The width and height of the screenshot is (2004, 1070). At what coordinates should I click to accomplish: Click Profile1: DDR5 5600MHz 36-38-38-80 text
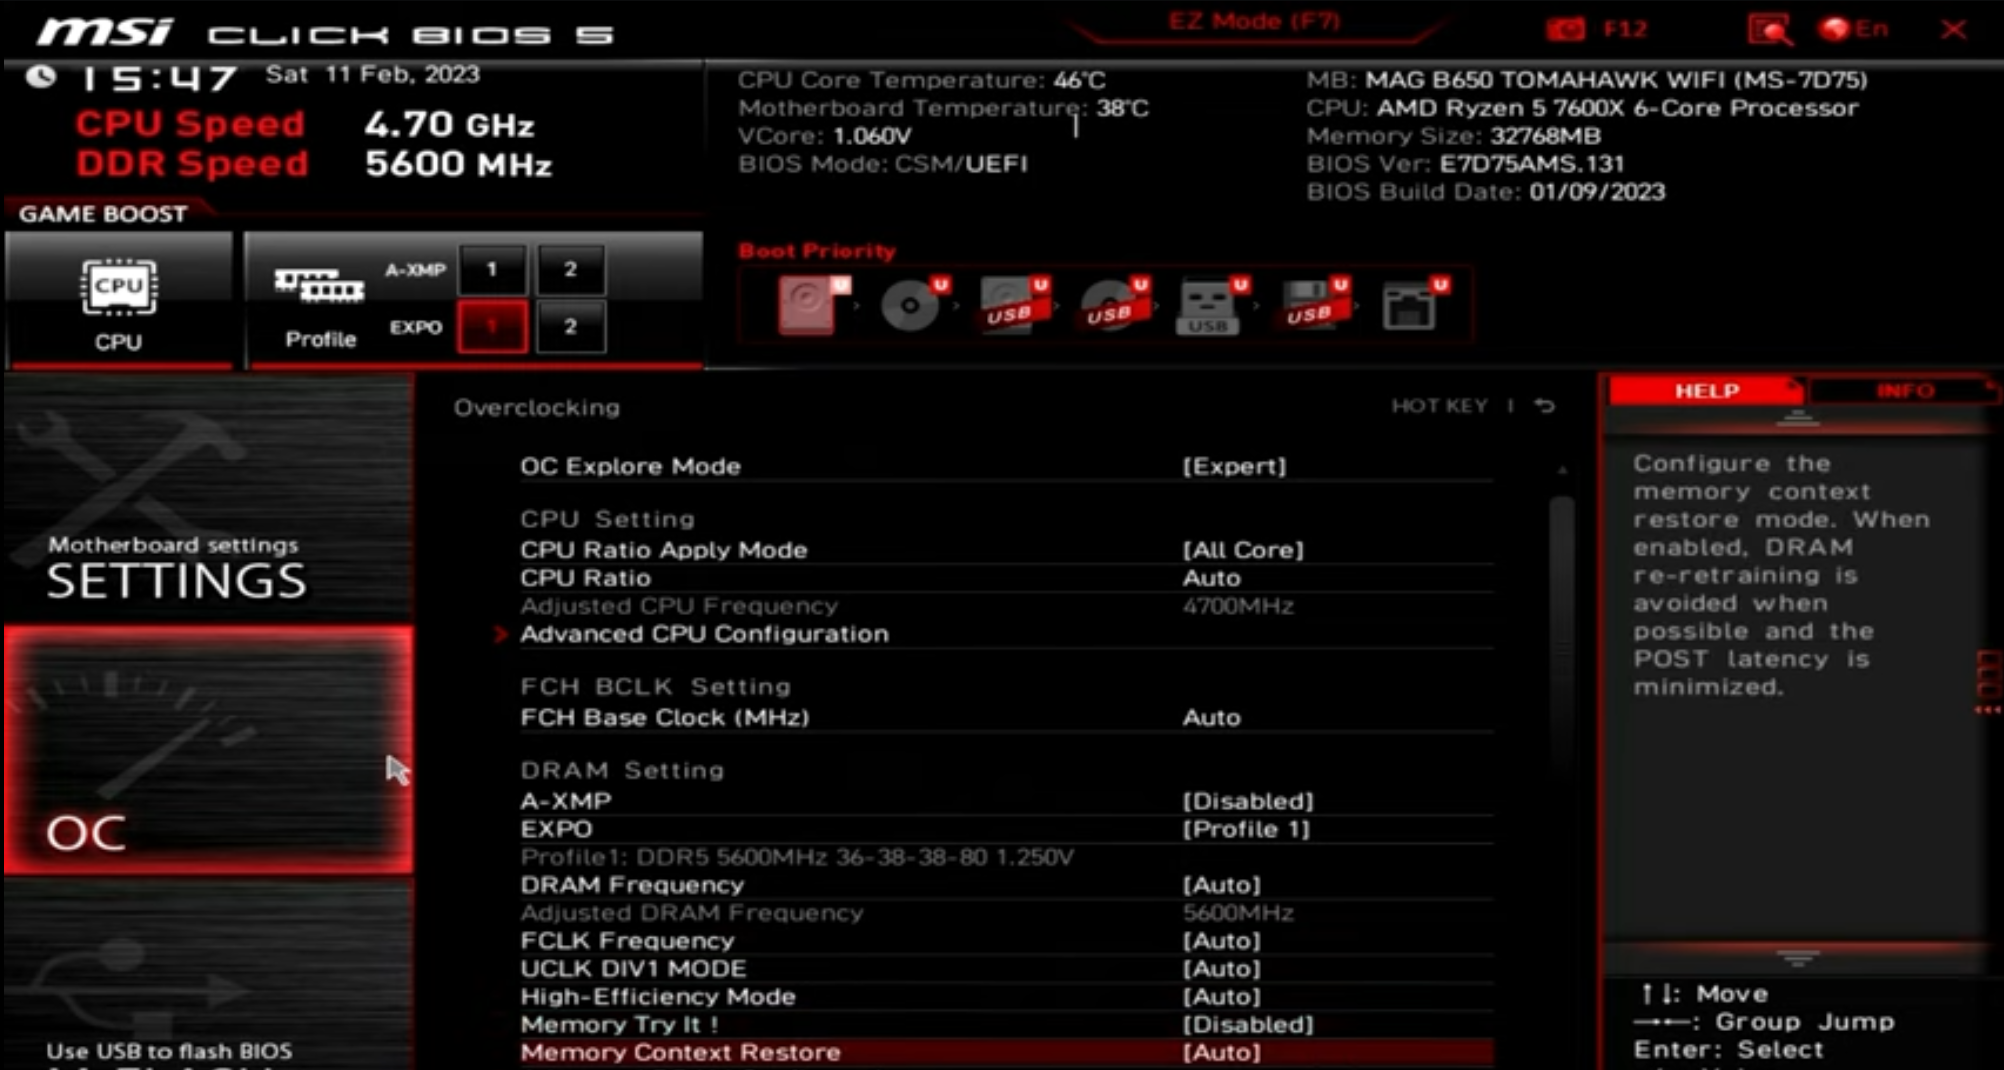[x=796, y=857]
